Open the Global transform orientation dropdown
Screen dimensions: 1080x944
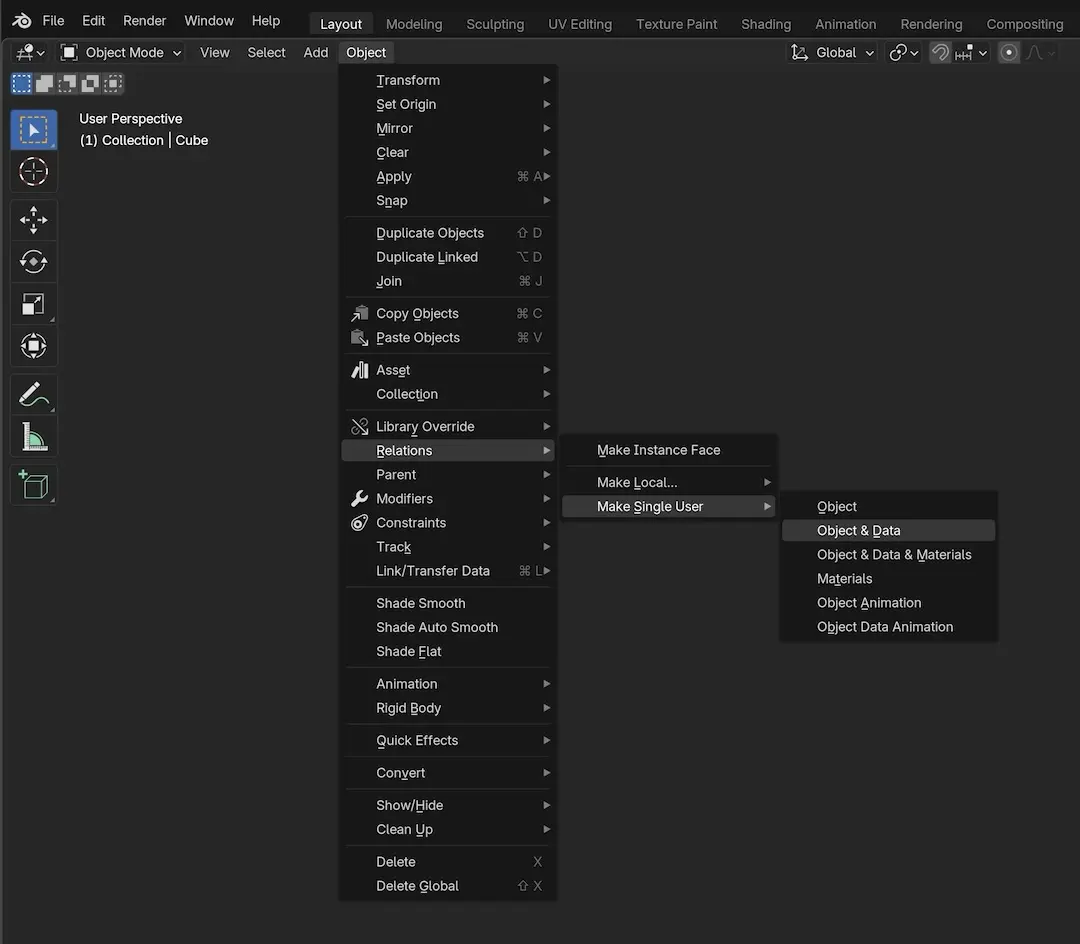click(x=833, y=53)
